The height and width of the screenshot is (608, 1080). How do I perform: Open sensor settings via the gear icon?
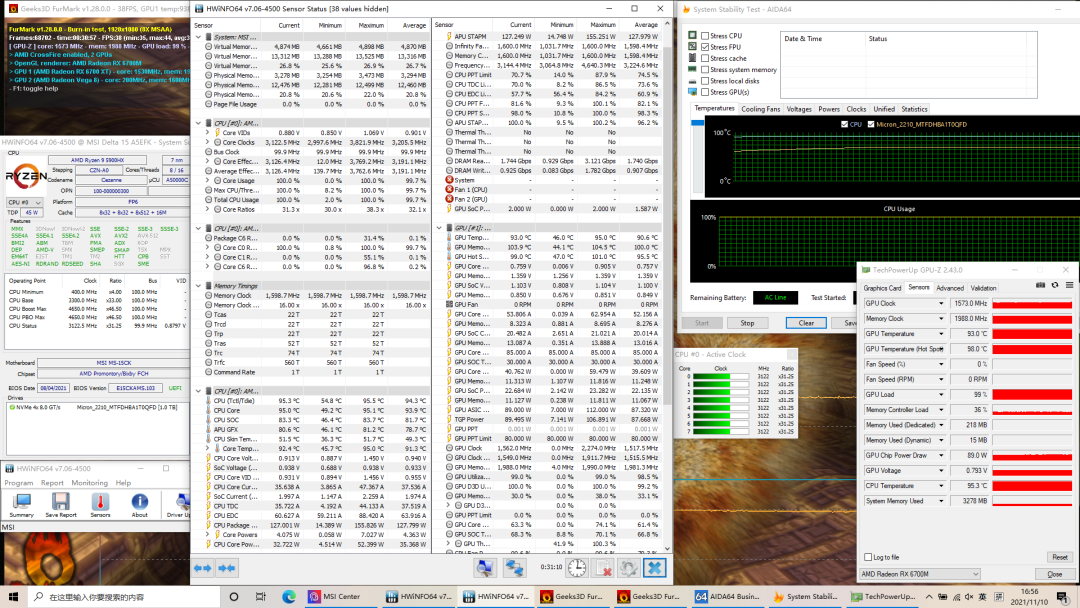[628, 568]
